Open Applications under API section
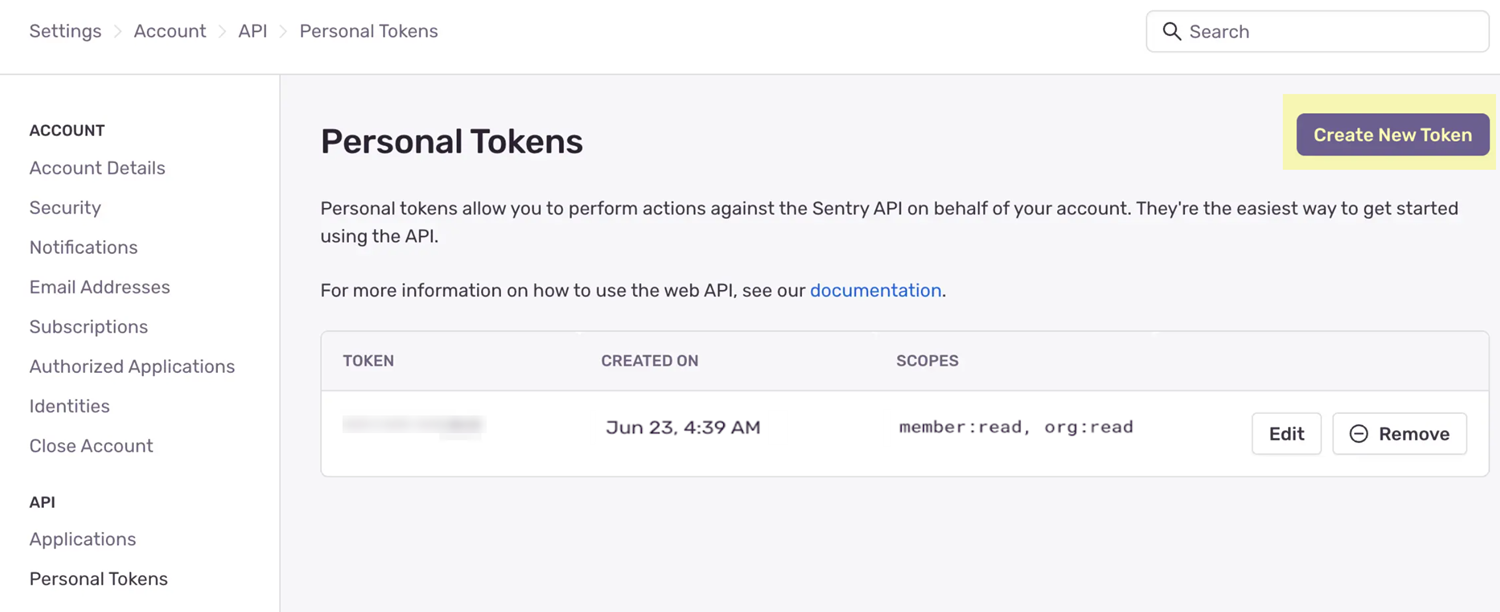 [82, 539]
